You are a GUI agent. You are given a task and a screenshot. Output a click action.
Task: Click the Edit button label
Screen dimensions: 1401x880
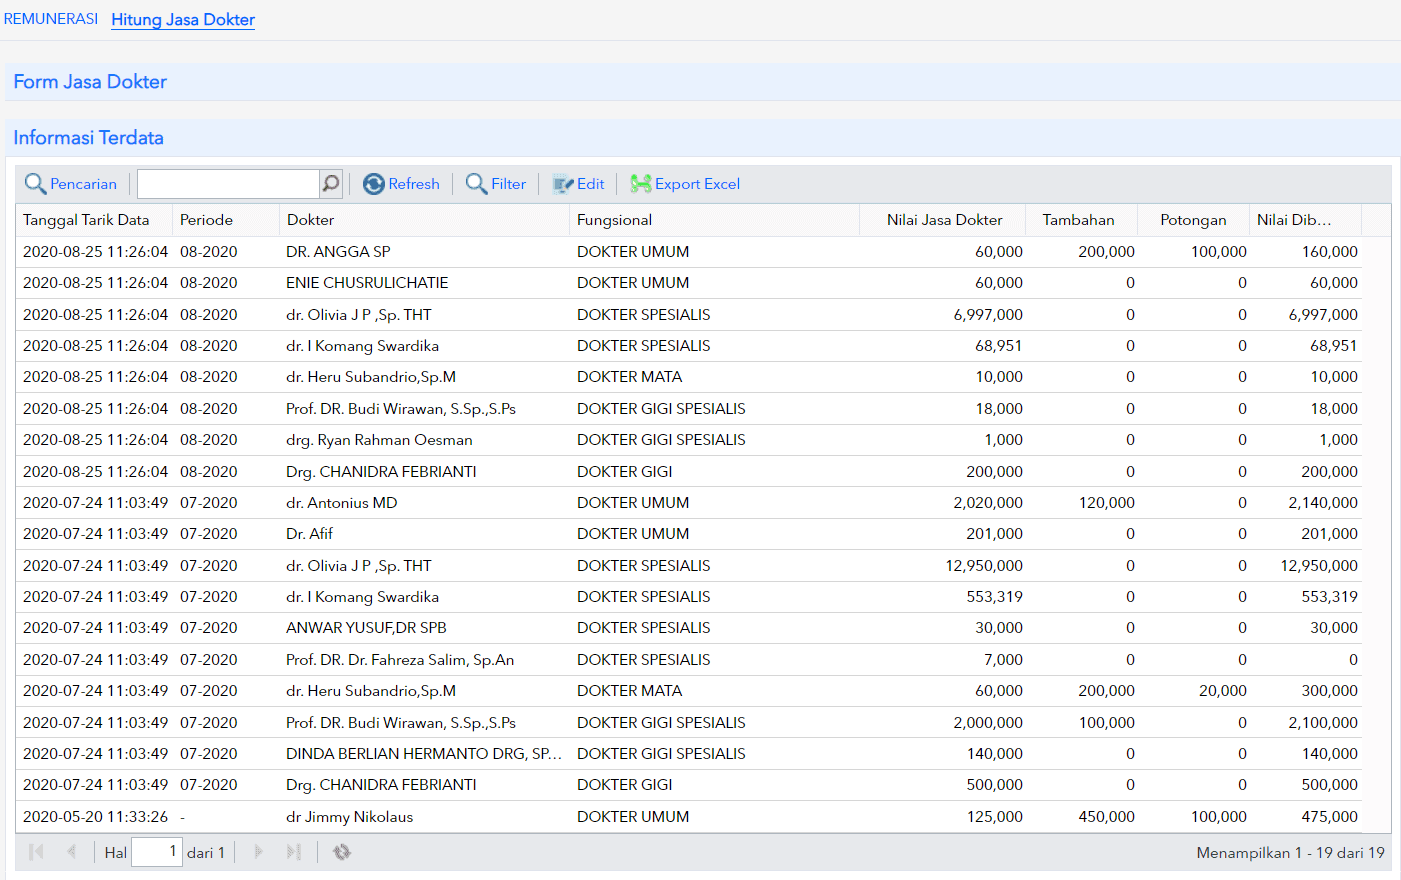click(x=590, y=184)
